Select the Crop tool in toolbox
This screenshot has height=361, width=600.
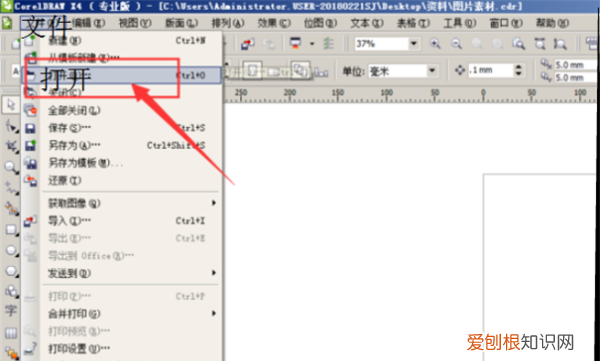[11, 146]
